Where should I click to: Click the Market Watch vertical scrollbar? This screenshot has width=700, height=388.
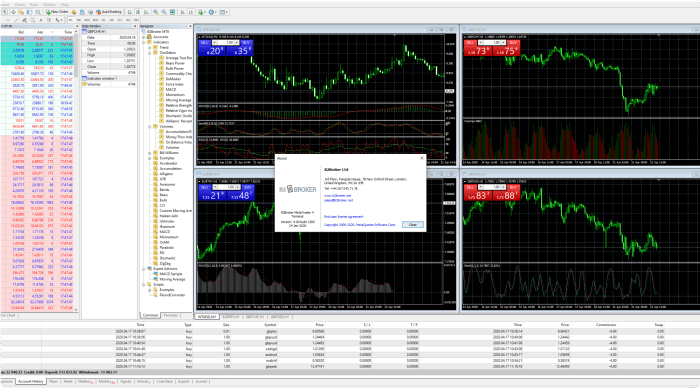pyautogui.click(x=76, y=170)
